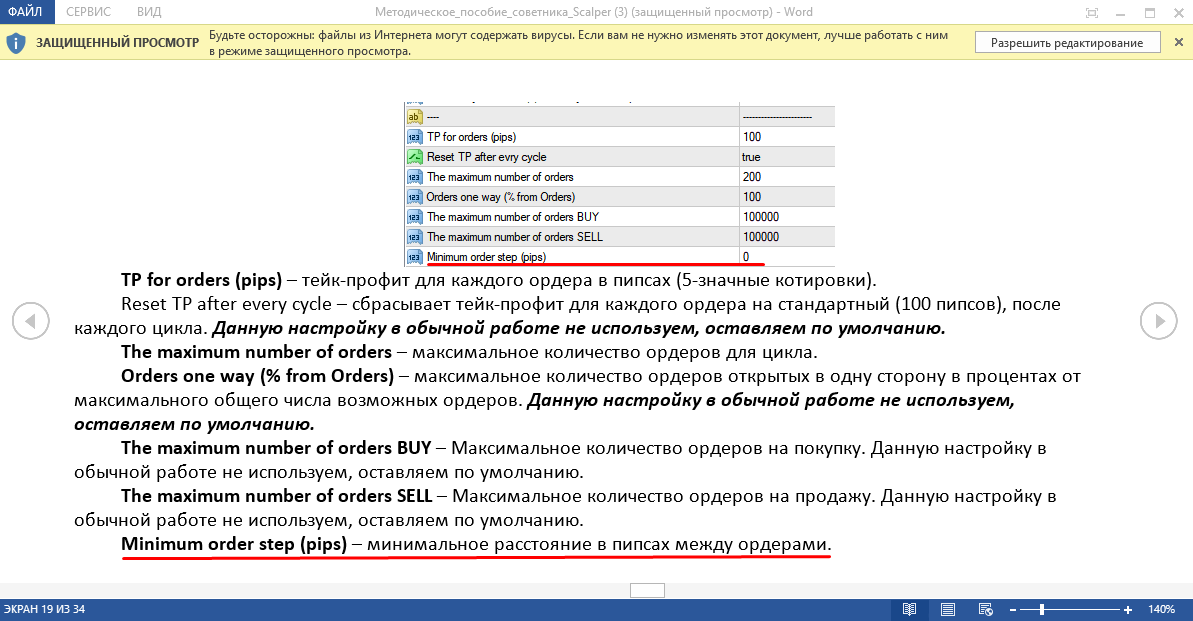Click the Minimum order step value 0

pyautogui.click(x=746, y=257)
